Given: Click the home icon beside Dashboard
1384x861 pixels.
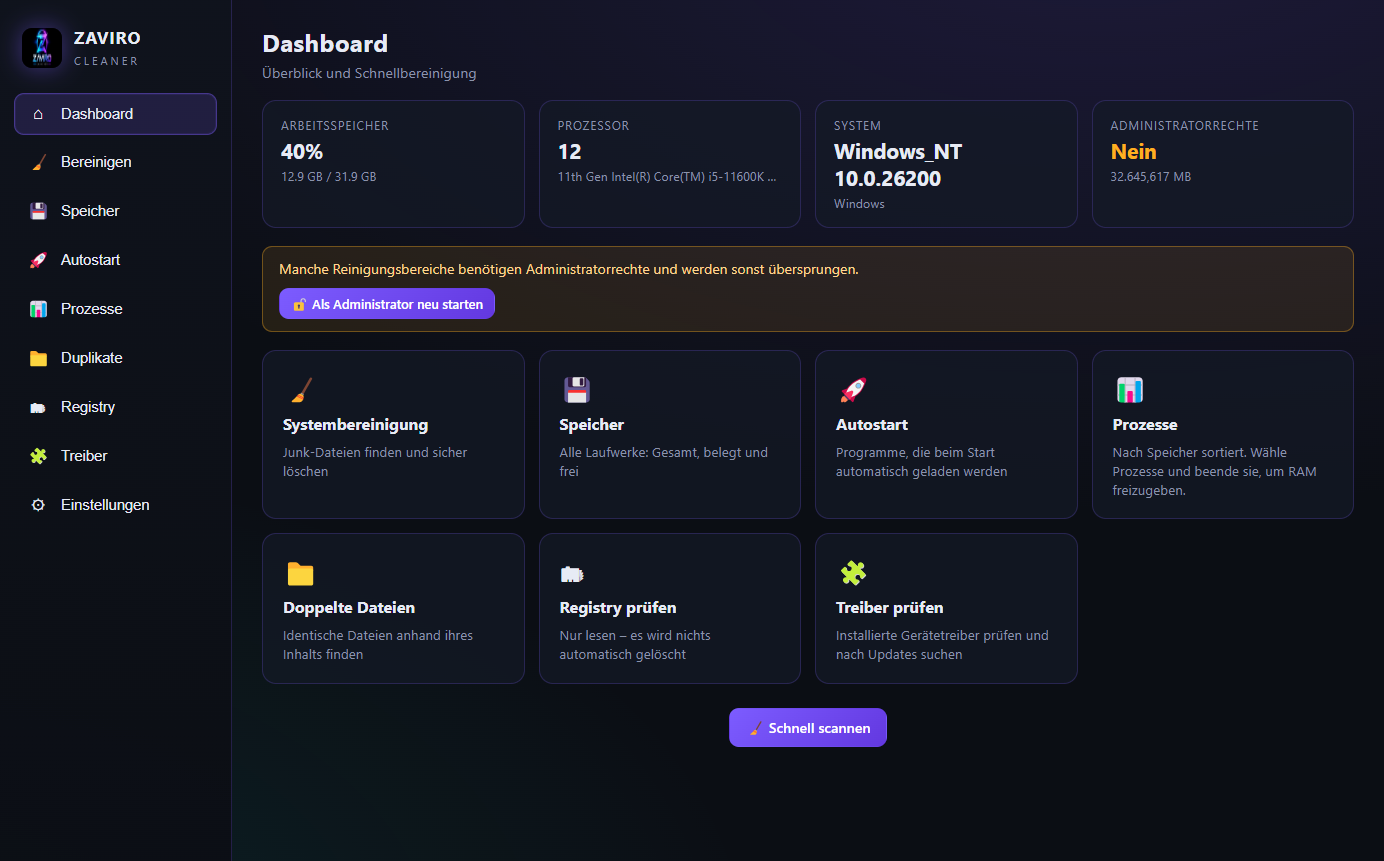Looking at the screenshot, I should click(38, 114).
